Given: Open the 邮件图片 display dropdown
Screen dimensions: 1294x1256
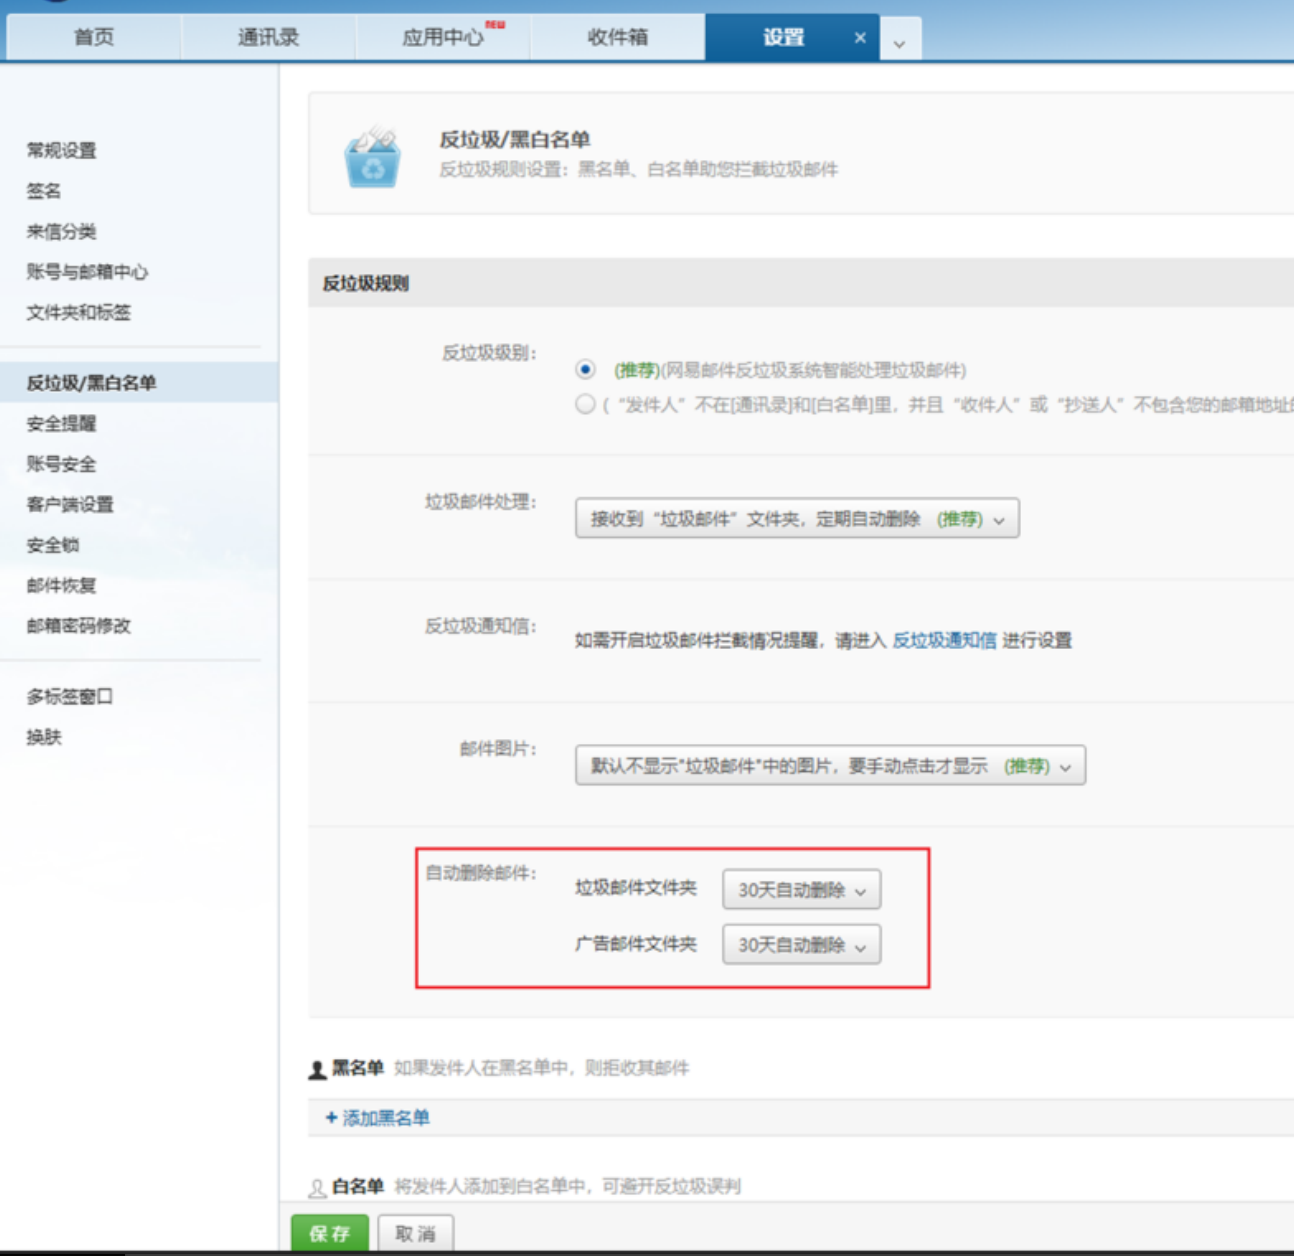Looking at the screenshot, I should tap(830, 766).
